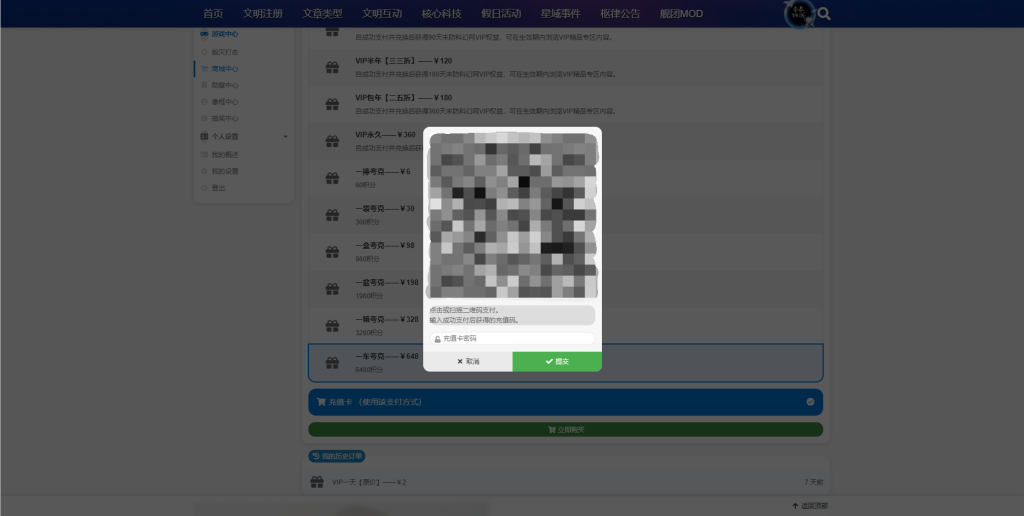Click the 取消 button in dialog

coord(468,361)
